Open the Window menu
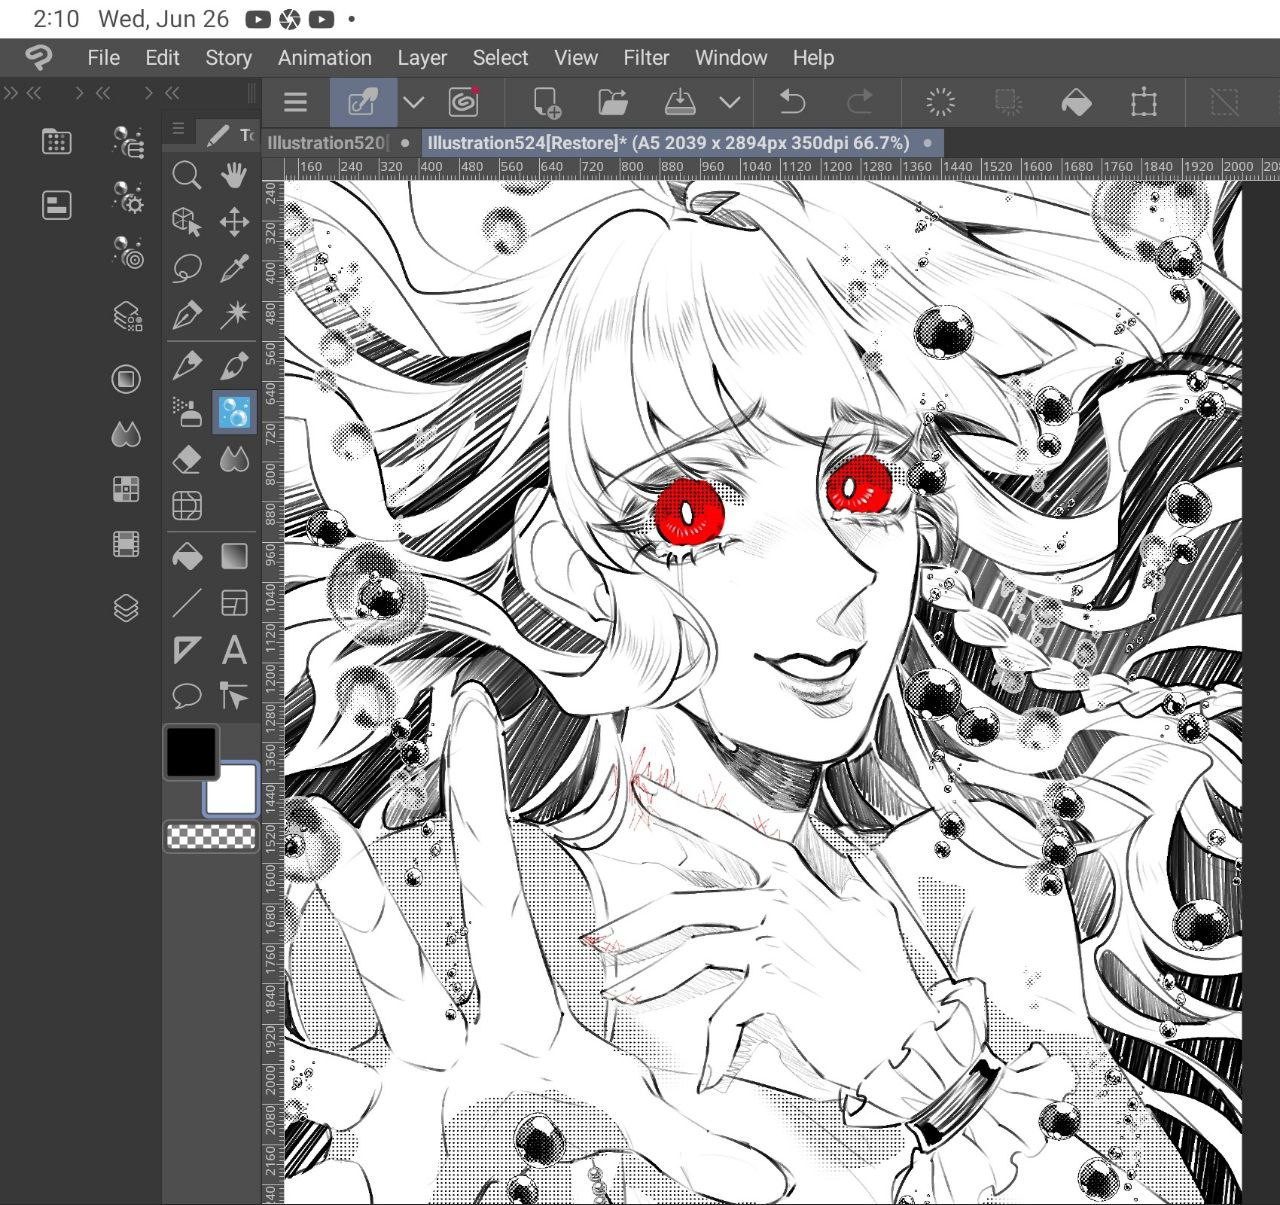 click(x=731, y=58)
